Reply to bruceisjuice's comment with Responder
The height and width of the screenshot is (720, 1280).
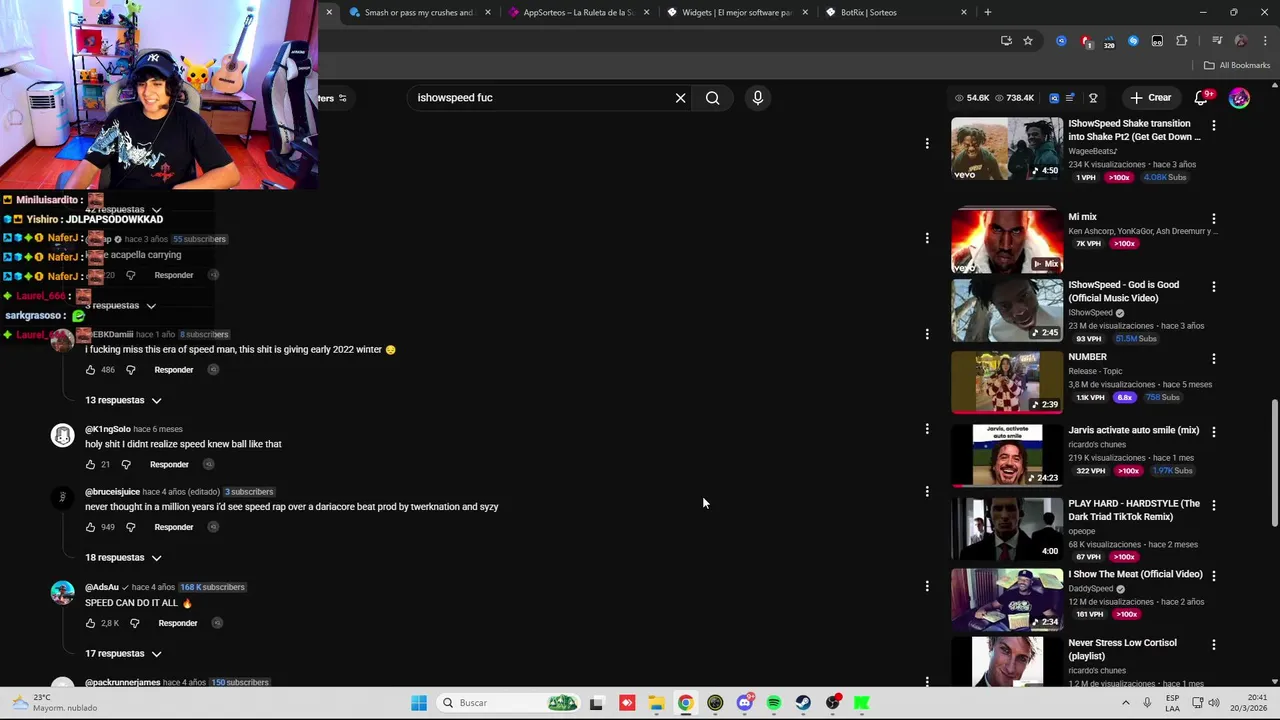pyautogui.click(x=174, y=527)
